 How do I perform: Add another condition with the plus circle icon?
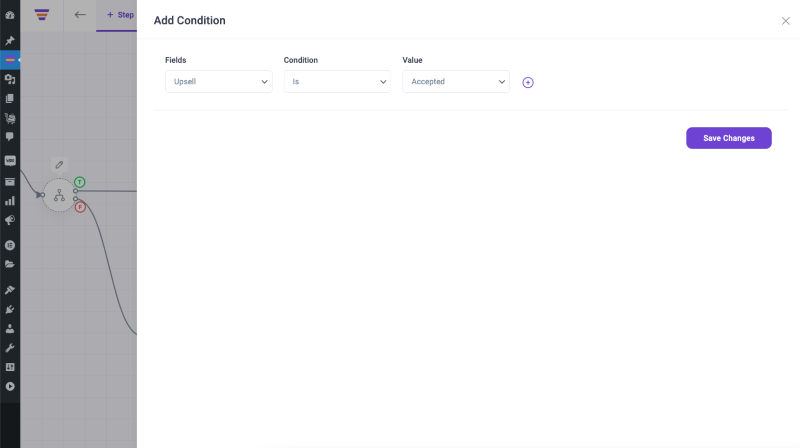[x=528, y=82]
